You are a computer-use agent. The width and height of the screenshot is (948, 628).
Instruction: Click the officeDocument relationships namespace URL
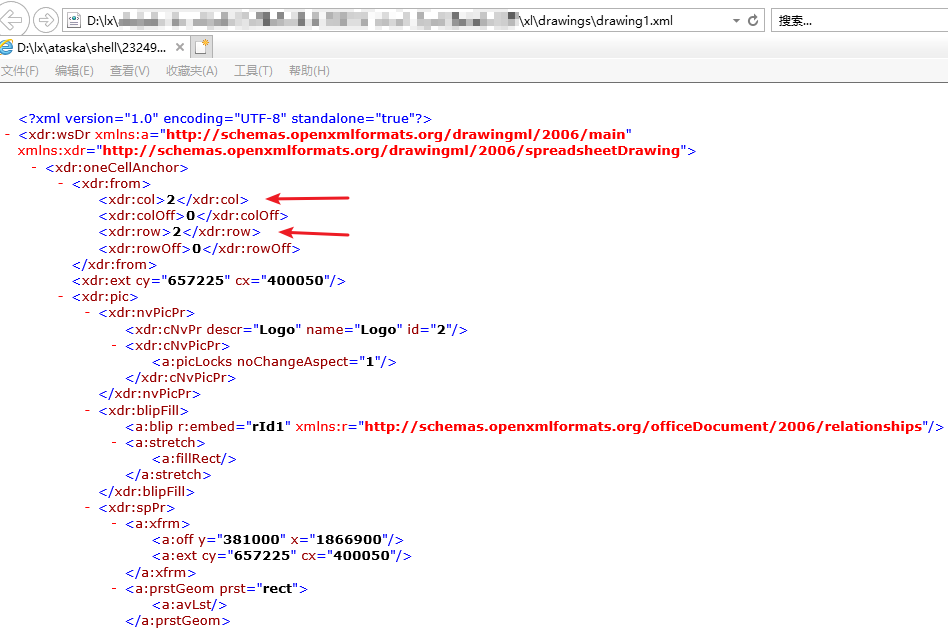click(x=643, y=427)
